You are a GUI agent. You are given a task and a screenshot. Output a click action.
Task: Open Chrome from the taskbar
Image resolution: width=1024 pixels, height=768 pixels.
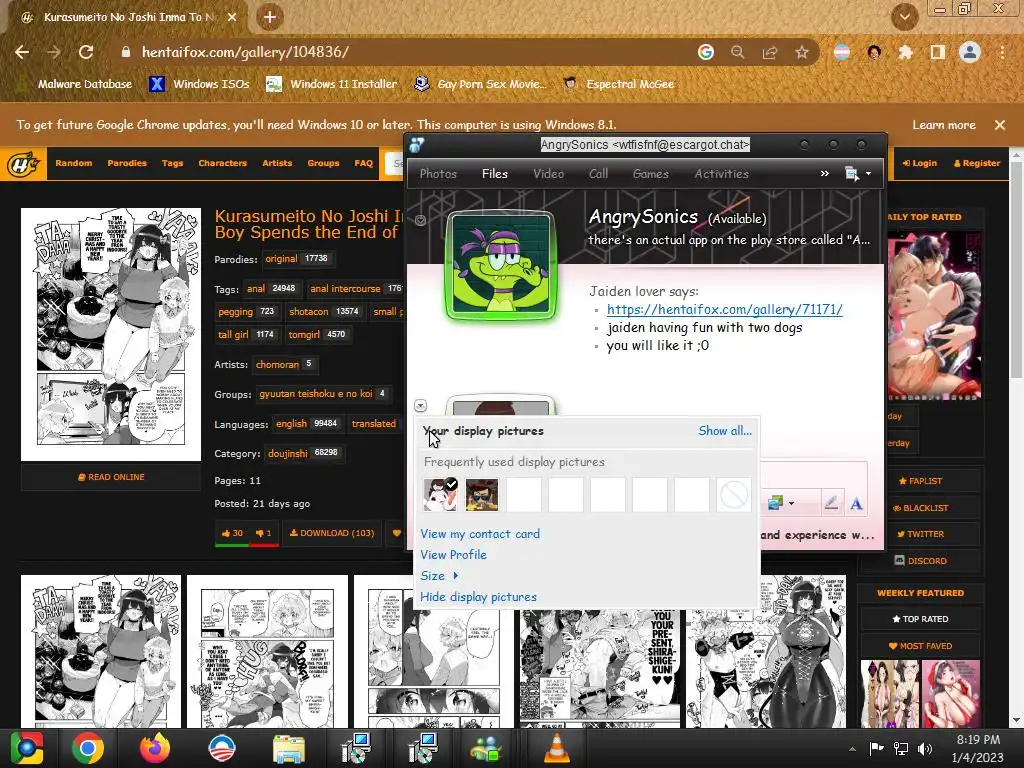point(88,748)
